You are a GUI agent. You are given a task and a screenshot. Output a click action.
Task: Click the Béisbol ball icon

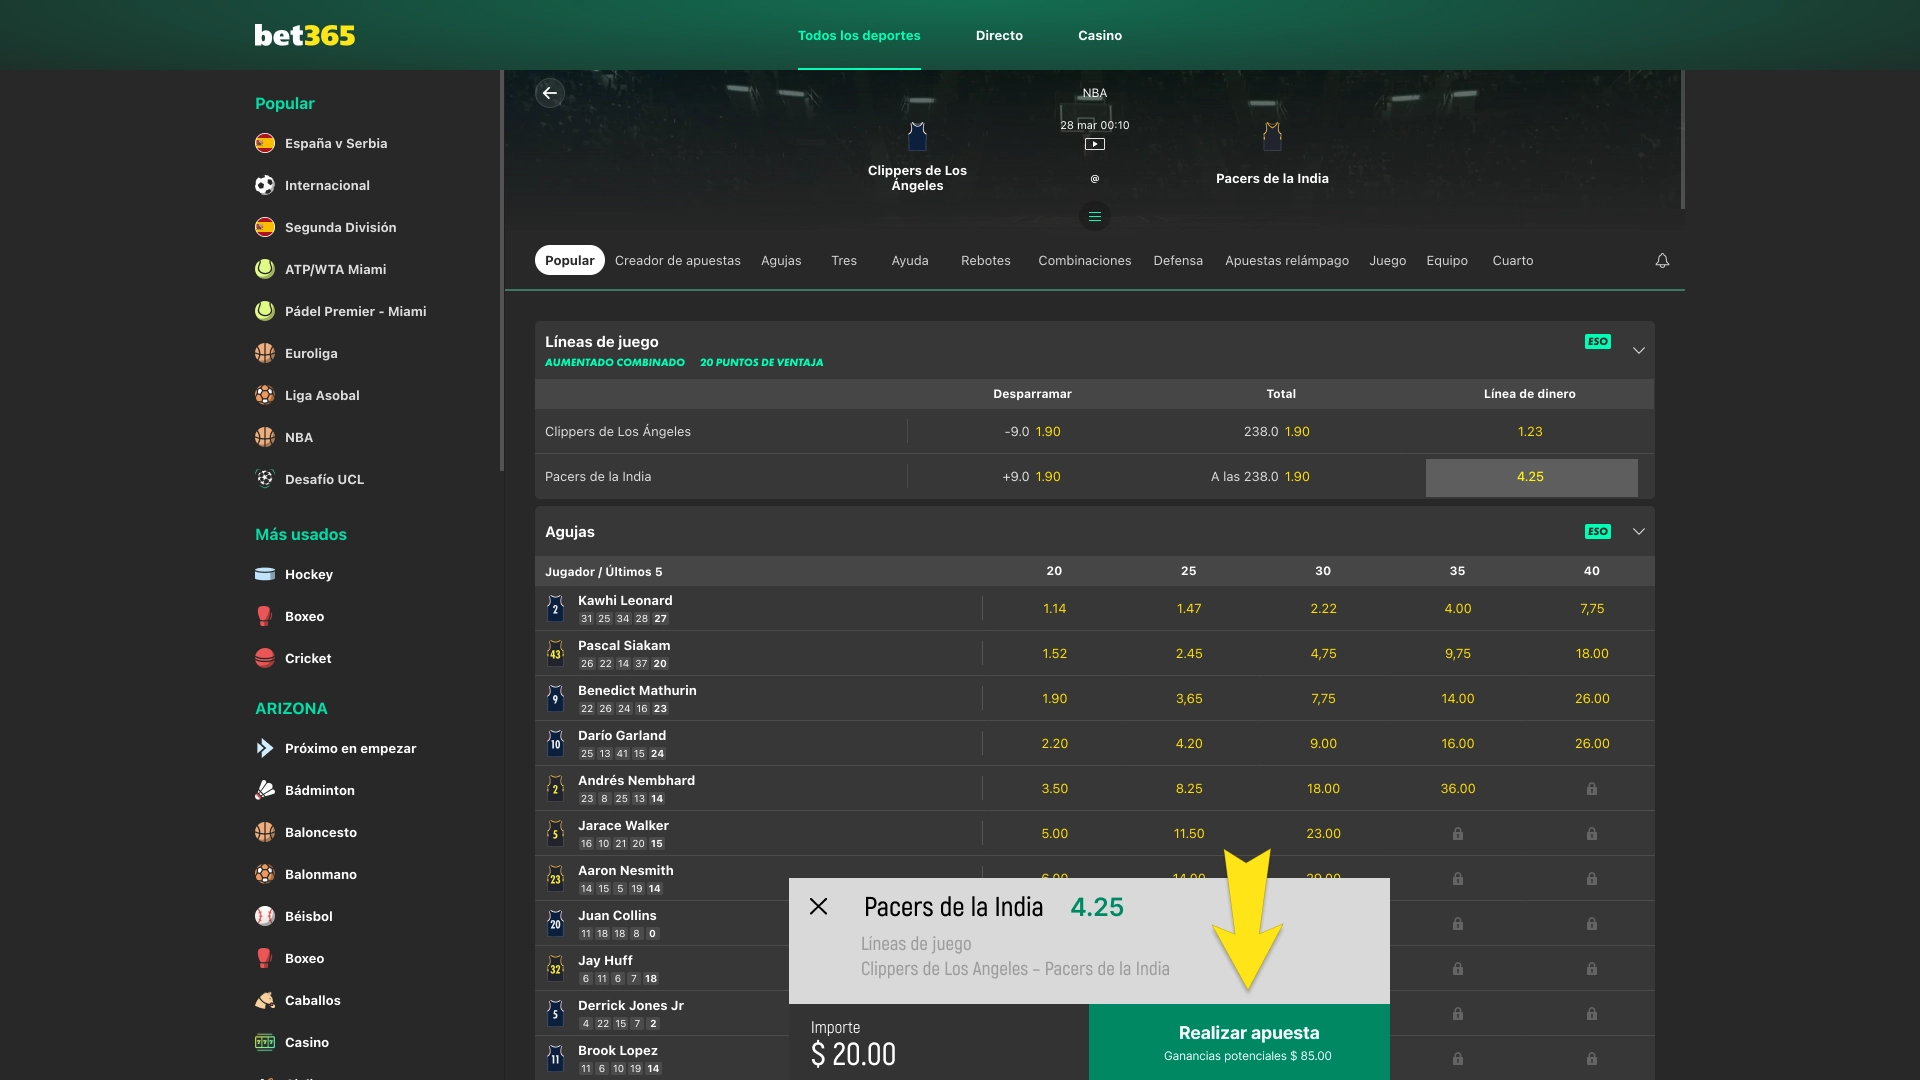tap(265, 916)
